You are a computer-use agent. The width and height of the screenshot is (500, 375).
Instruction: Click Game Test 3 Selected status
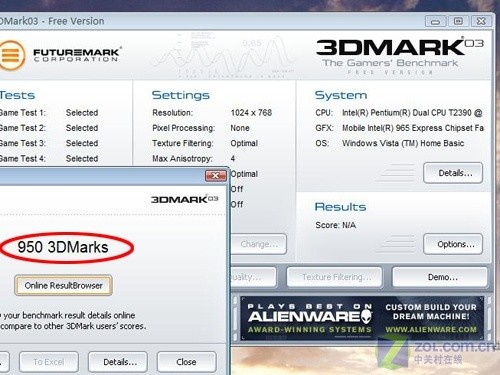82,143
